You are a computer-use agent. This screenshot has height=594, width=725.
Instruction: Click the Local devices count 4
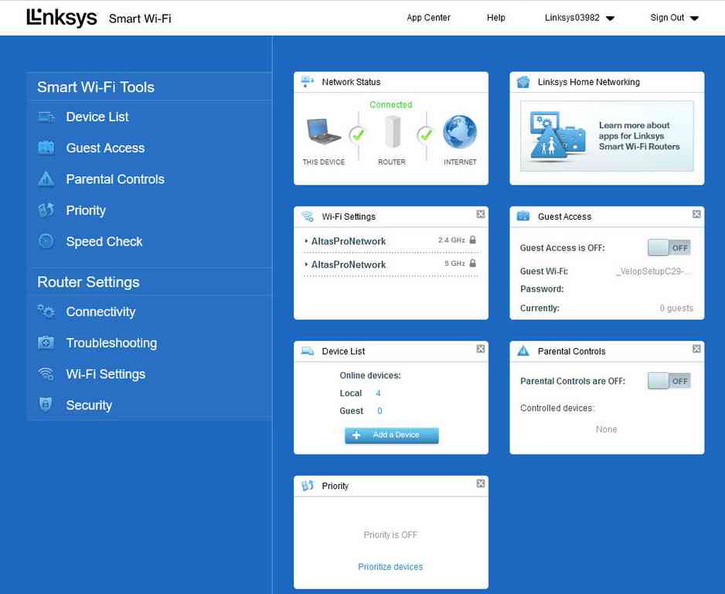coord(378,393)
